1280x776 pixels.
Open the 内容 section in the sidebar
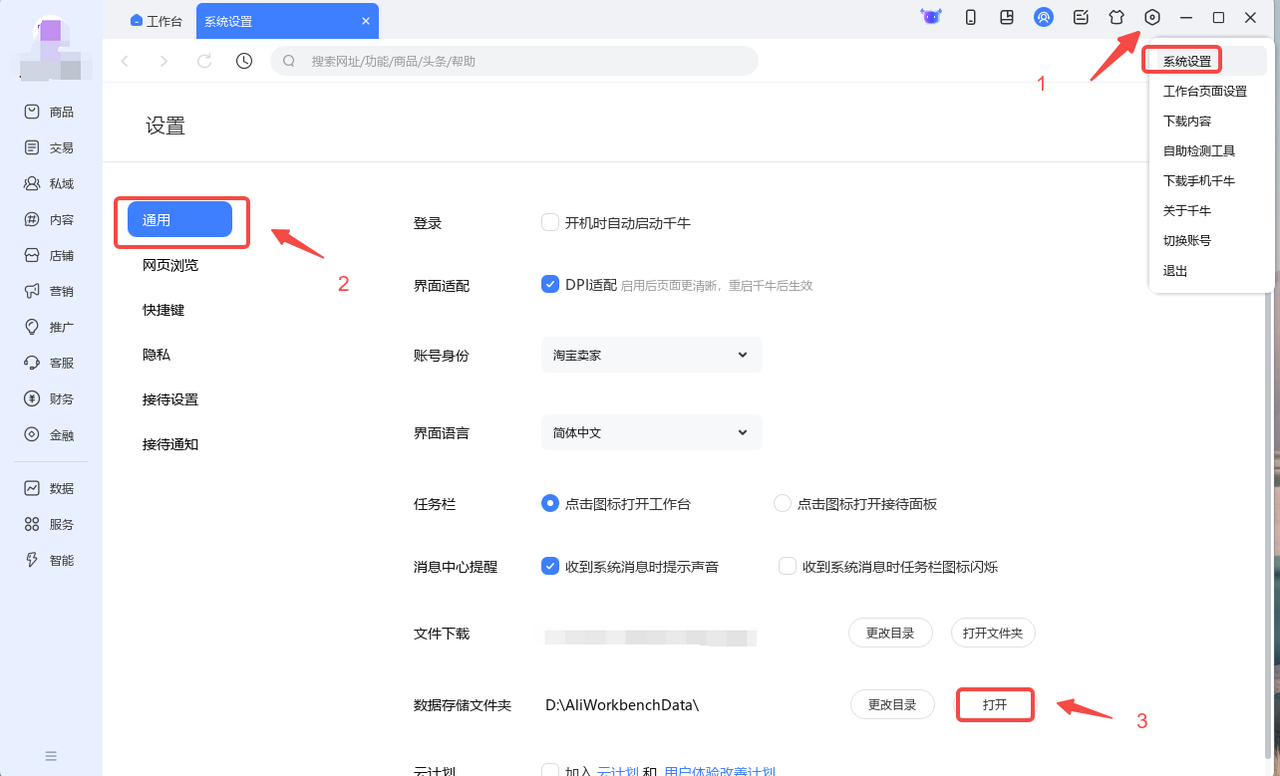coord(50,220)
